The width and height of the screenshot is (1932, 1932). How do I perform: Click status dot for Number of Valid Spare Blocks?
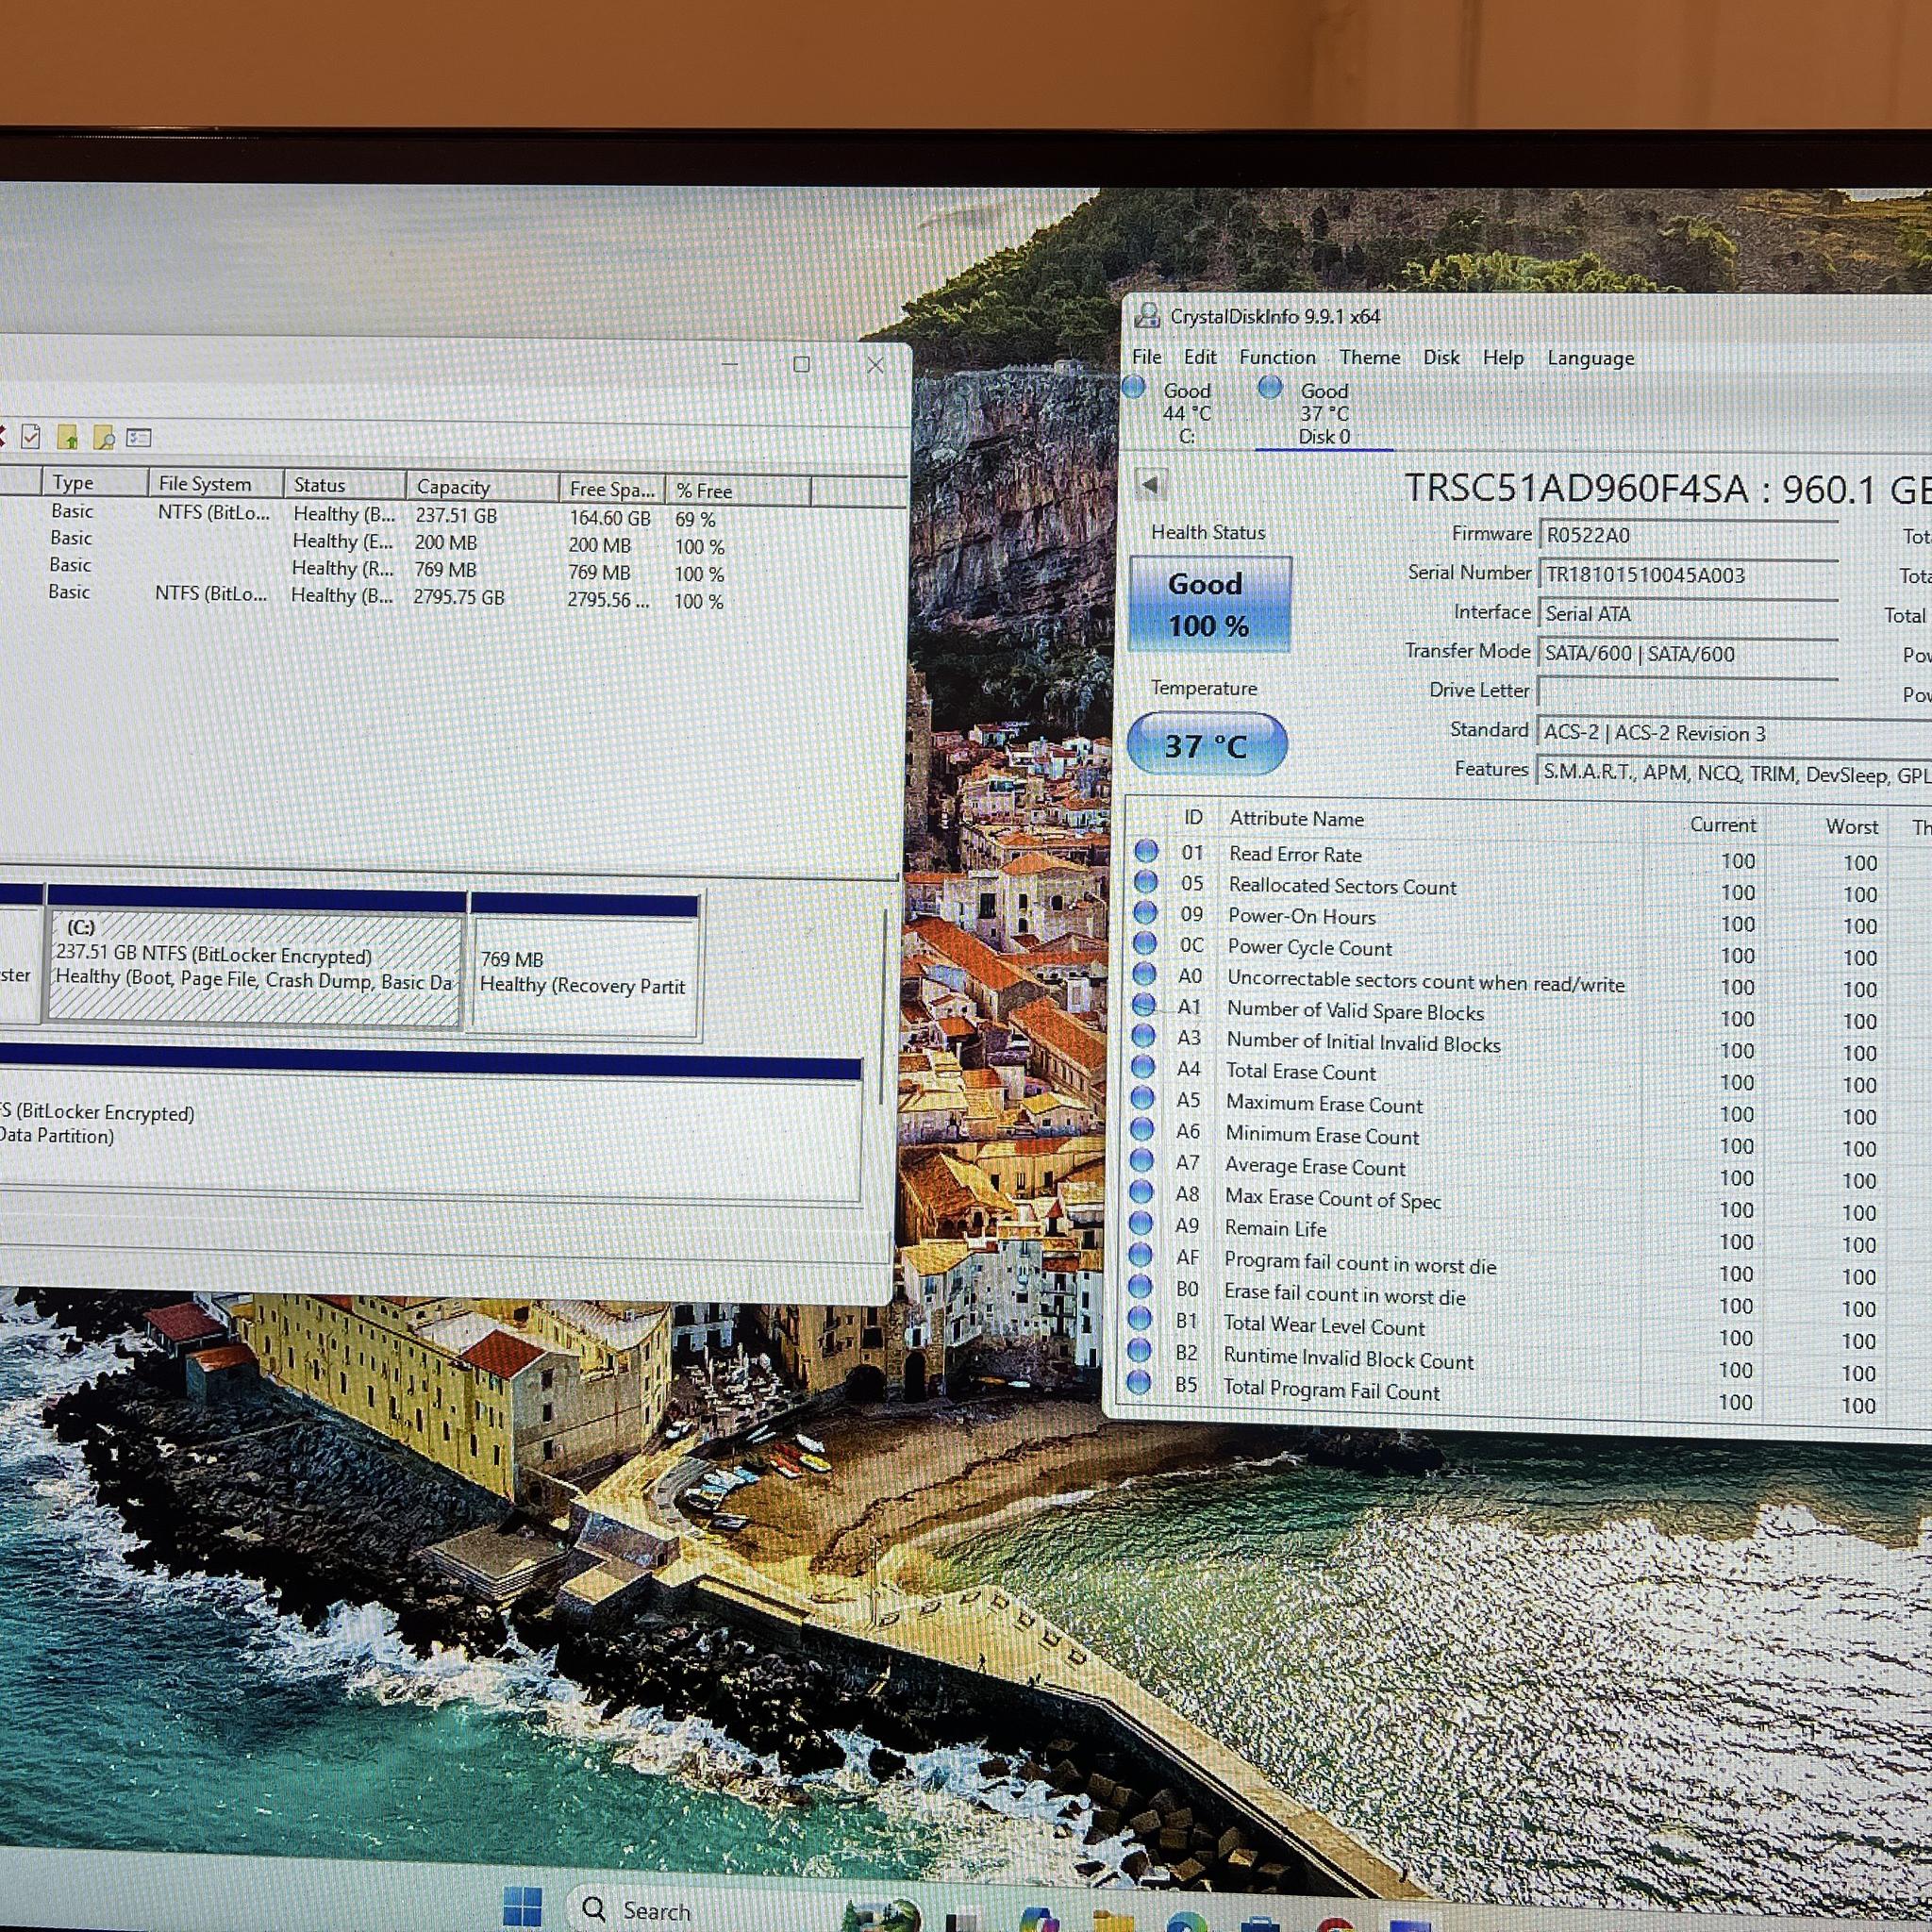pos(1144,1005)
